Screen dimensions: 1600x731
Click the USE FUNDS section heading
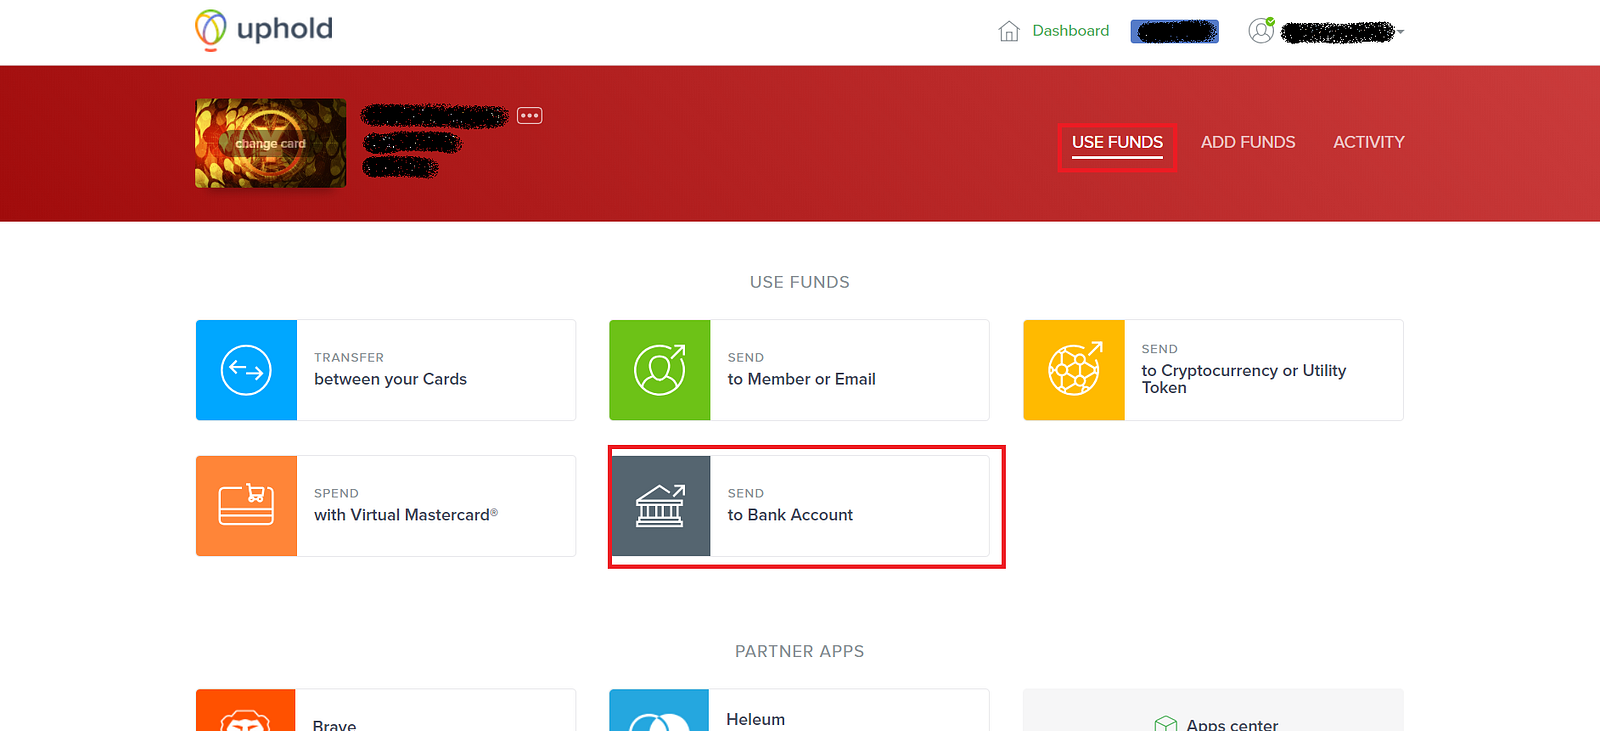[800, 282]
